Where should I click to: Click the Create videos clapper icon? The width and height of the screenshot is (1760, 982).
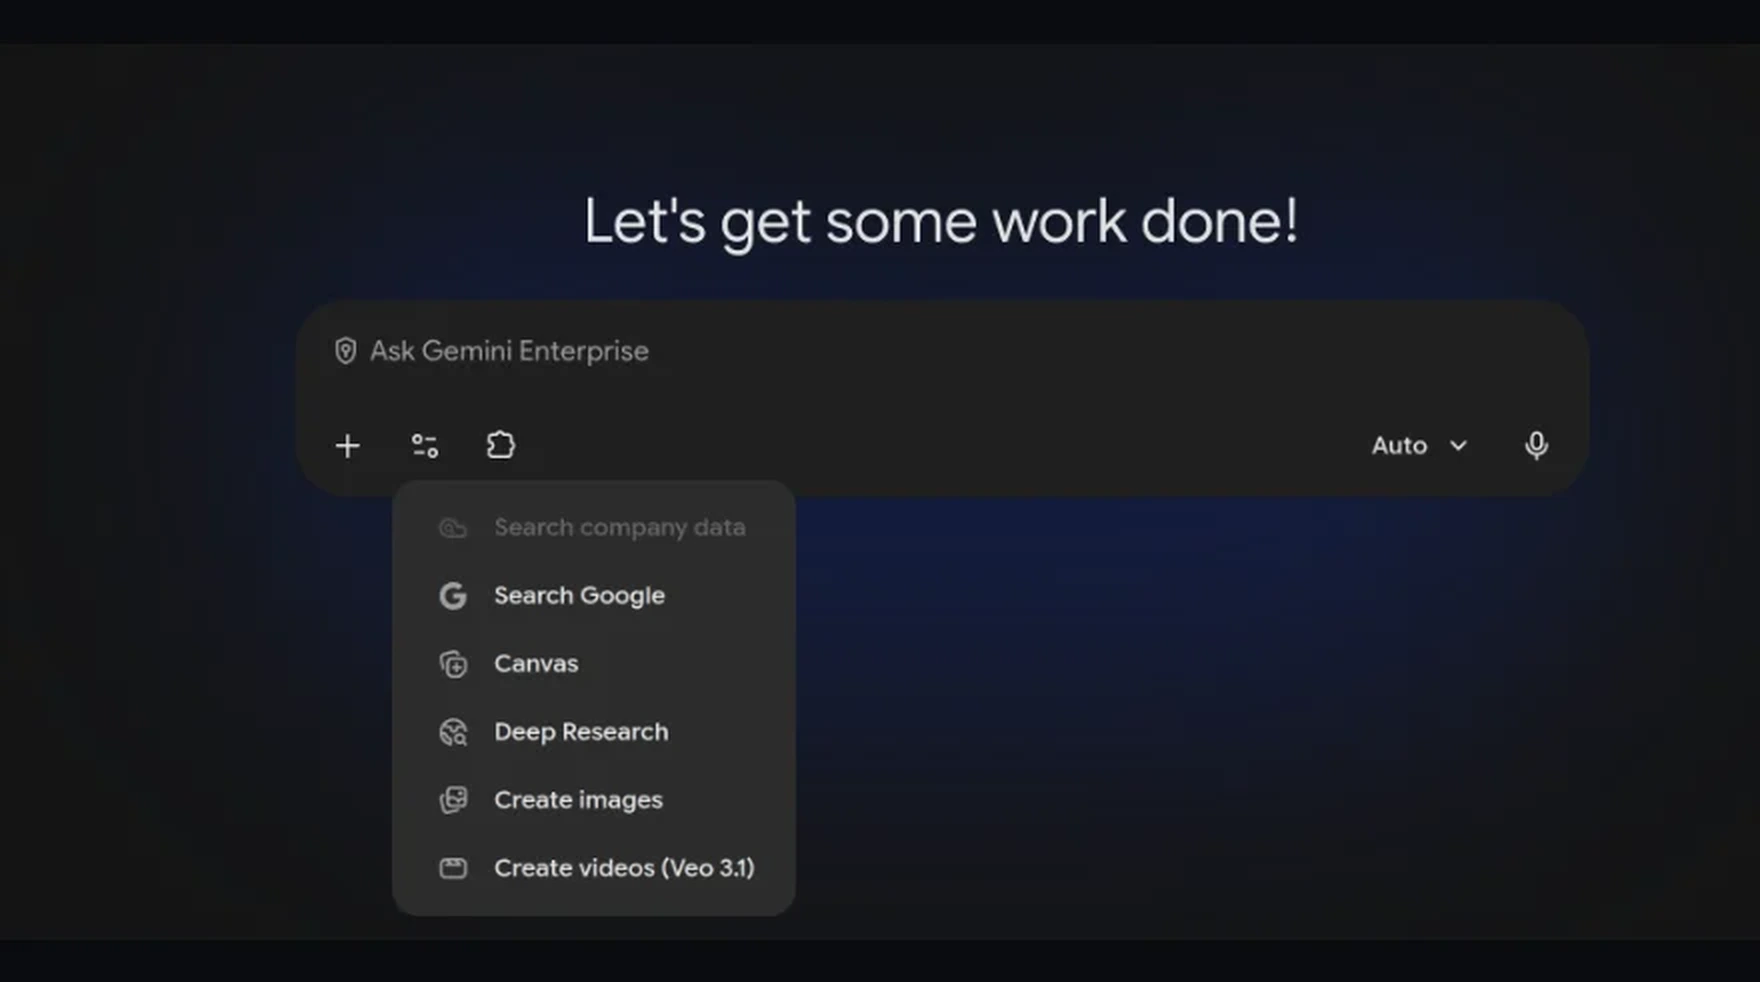[x=453, y=868]
